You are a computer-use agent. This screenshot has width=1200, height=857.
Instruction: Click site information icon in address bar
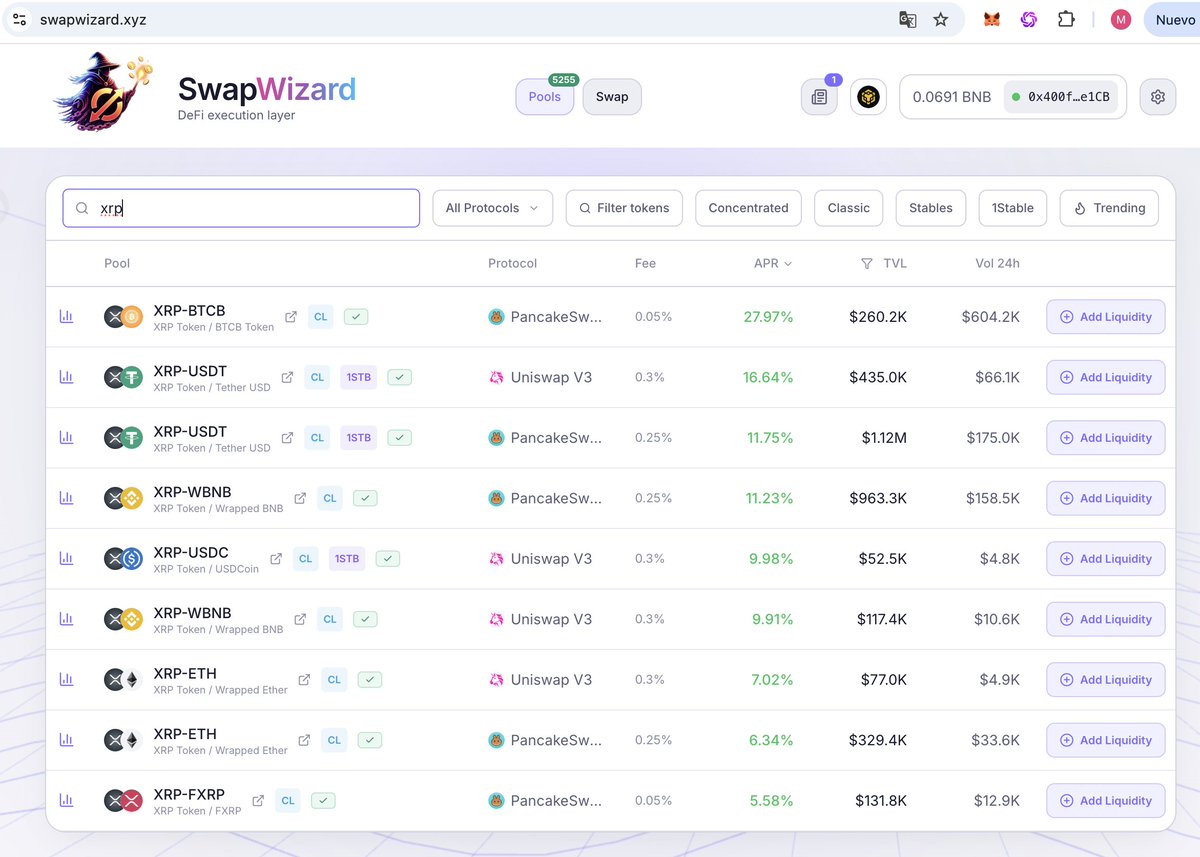[x=20, y=19]
